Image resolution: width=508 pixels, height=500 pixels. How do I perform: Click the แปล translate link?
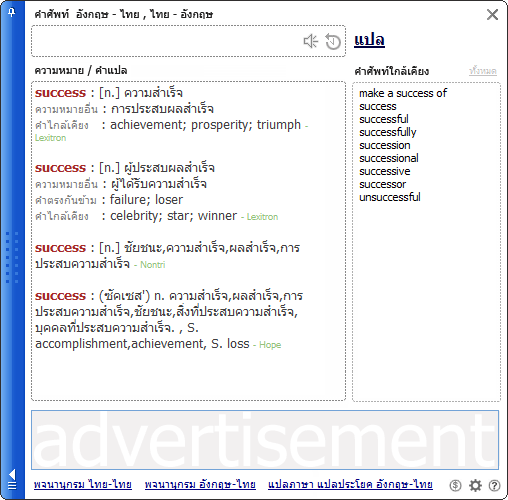click(369, 40)
